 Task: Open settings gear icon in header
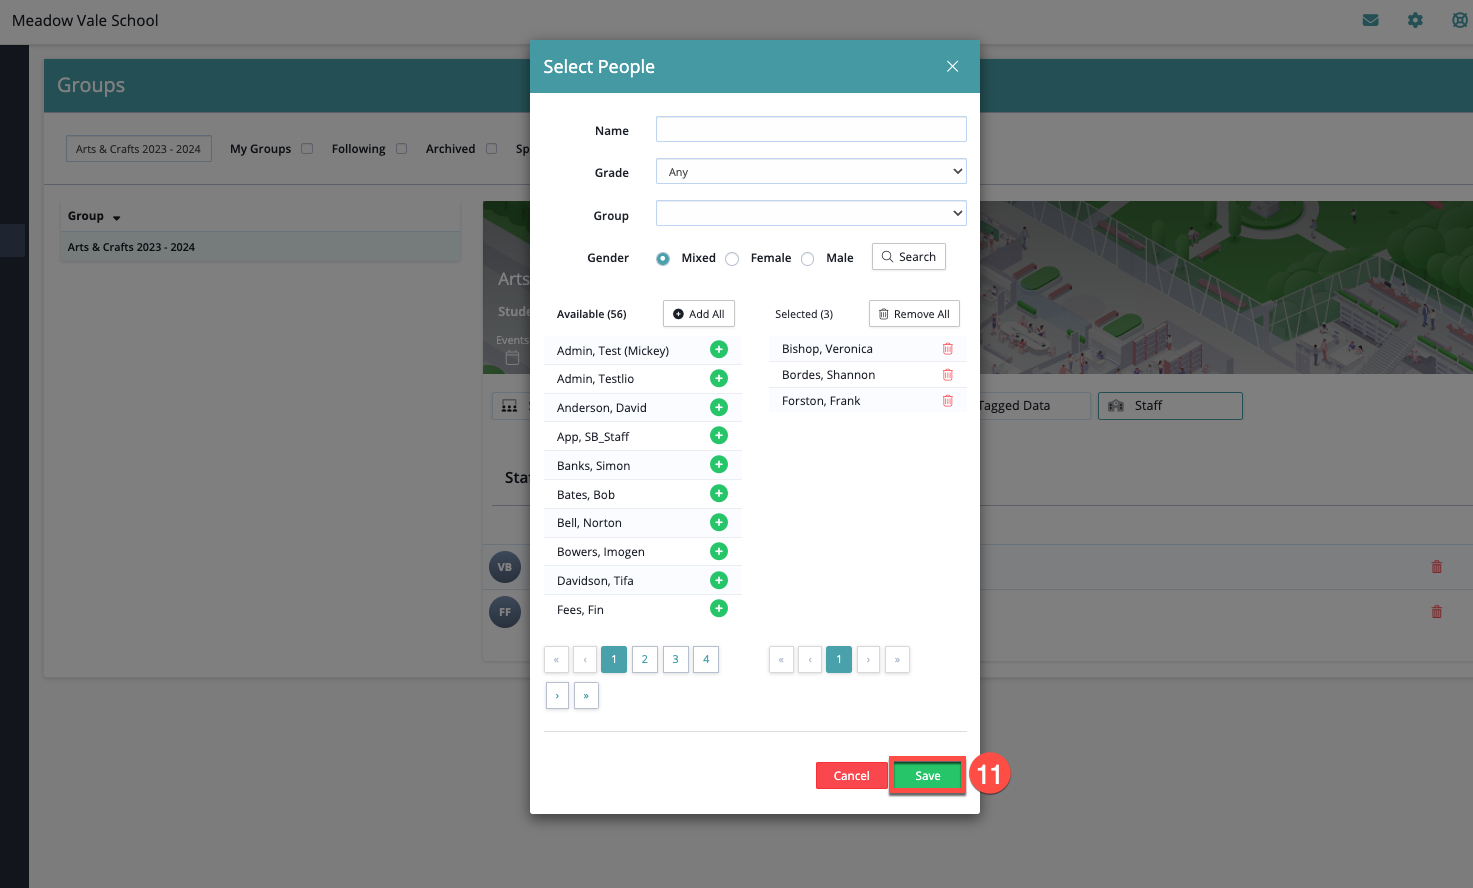click(1415, 20)
